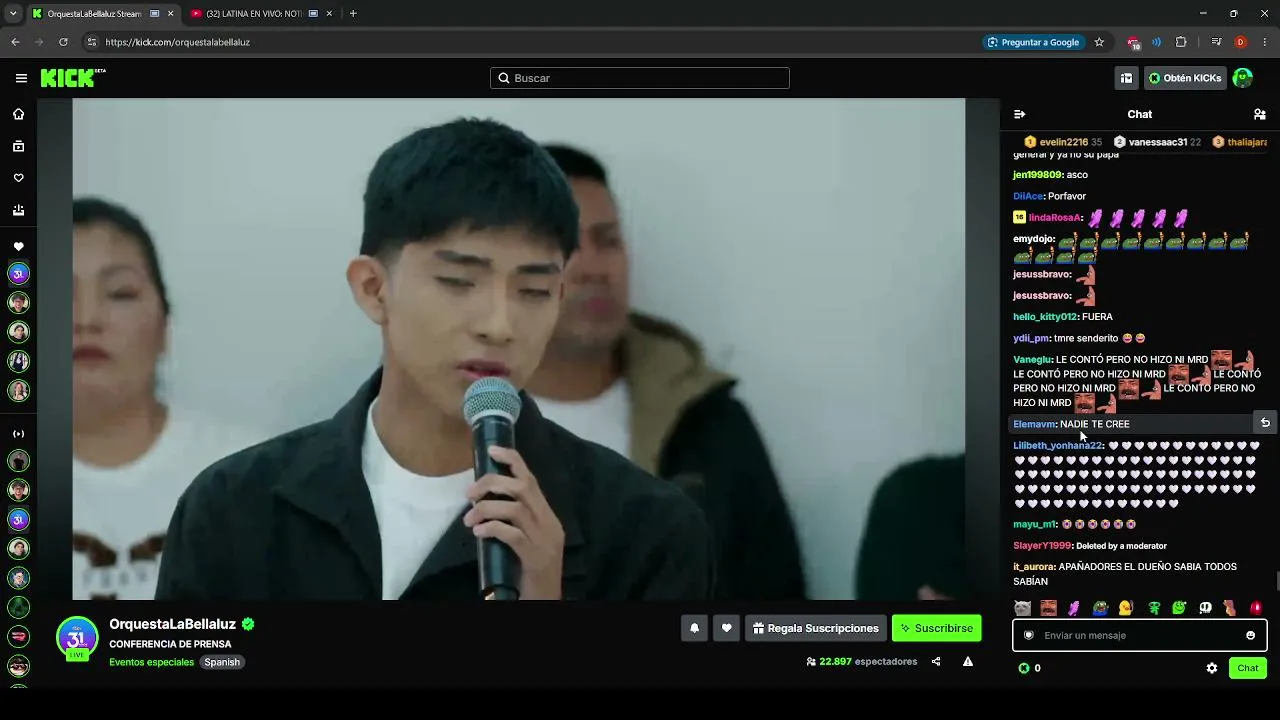1280x720 pixels.
Task: Click username Lilibeth_yonhana22 in chat
Action: [x=1058, y=446]
